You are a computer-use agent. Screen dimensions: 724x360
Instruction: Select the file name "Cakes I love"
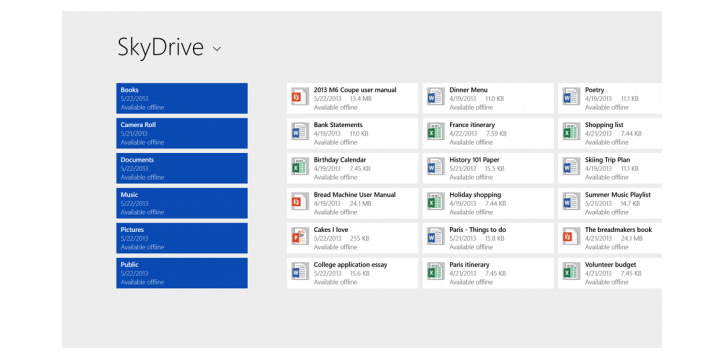(x=331, y=230)
